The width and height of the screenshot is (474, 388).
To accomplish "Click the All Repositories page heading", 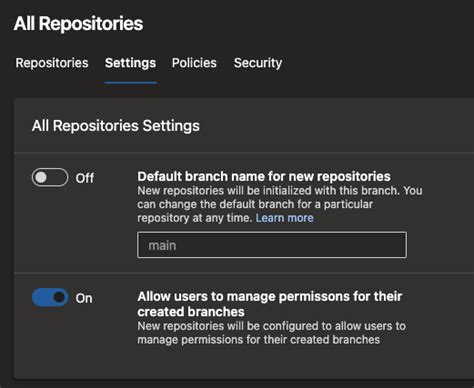I will coord(78,24).
